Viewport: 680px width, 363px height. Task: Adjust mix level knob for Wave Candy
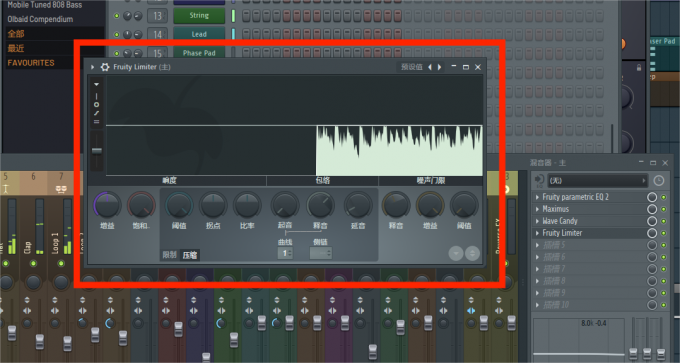coord(652,221)
